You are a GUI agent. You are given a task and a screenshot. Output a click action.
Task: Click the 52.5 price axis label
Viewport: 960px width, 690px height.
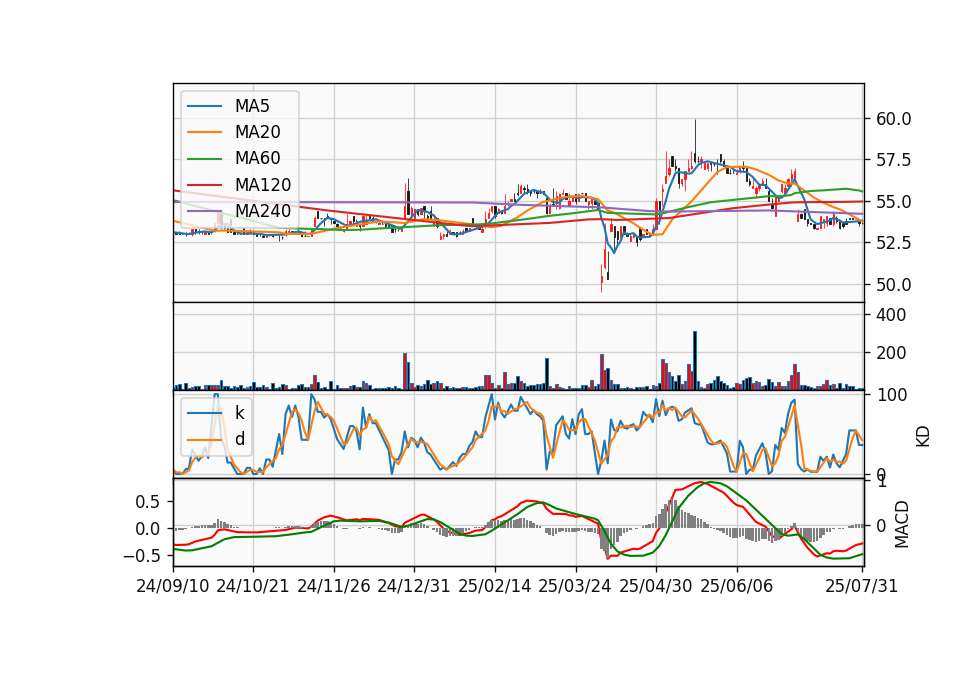click(x=893, y=243)
